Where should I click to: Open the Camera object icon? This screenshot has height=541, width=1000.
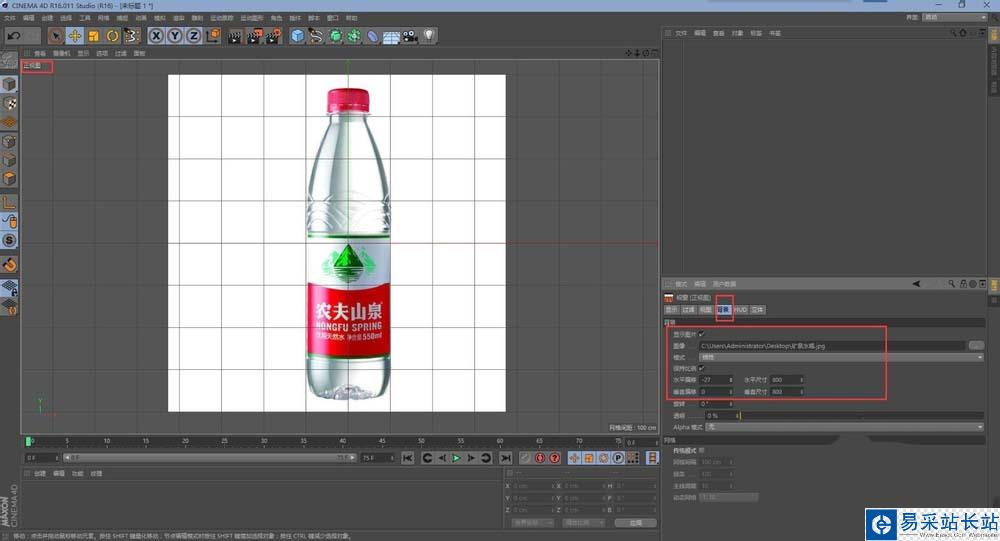click(x=410, y=36)
